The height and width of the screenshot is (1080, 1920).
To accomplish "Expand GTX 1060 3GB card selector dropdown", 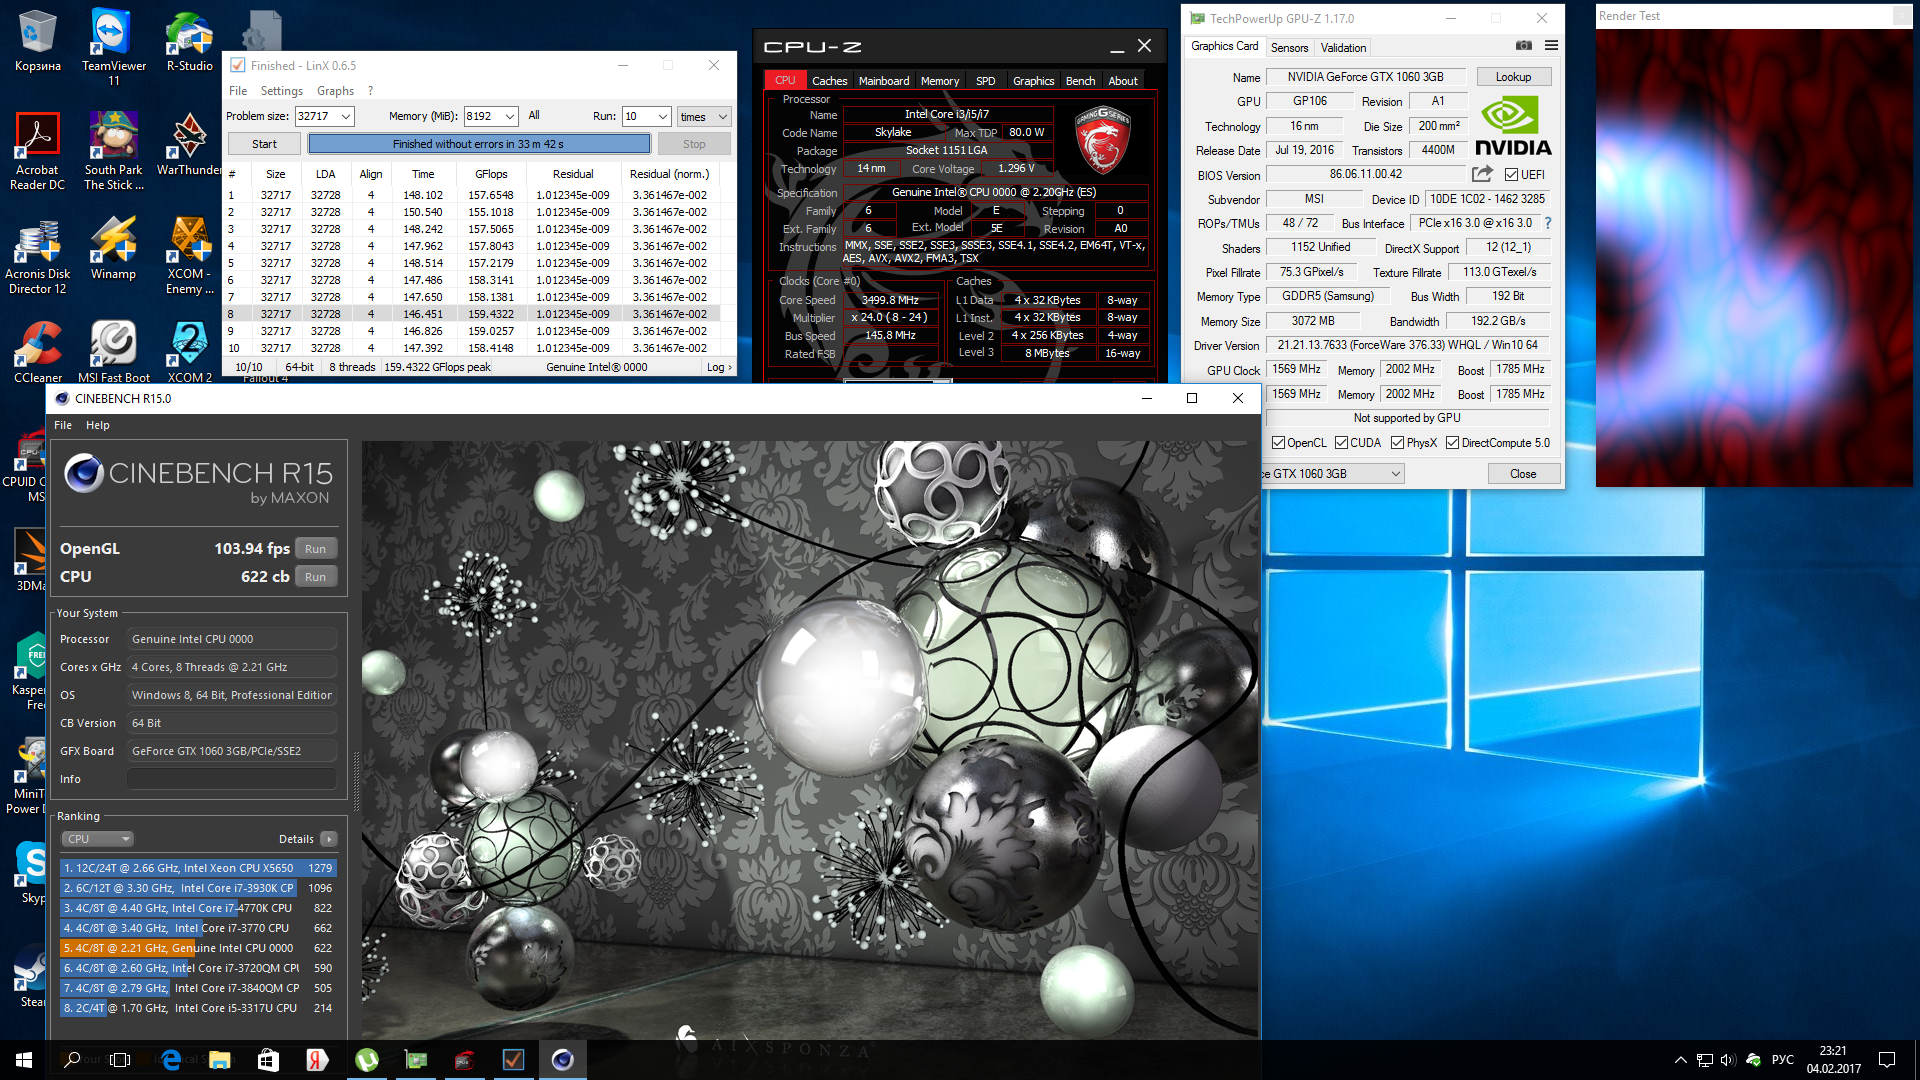I will click(x=1395, y=474).
